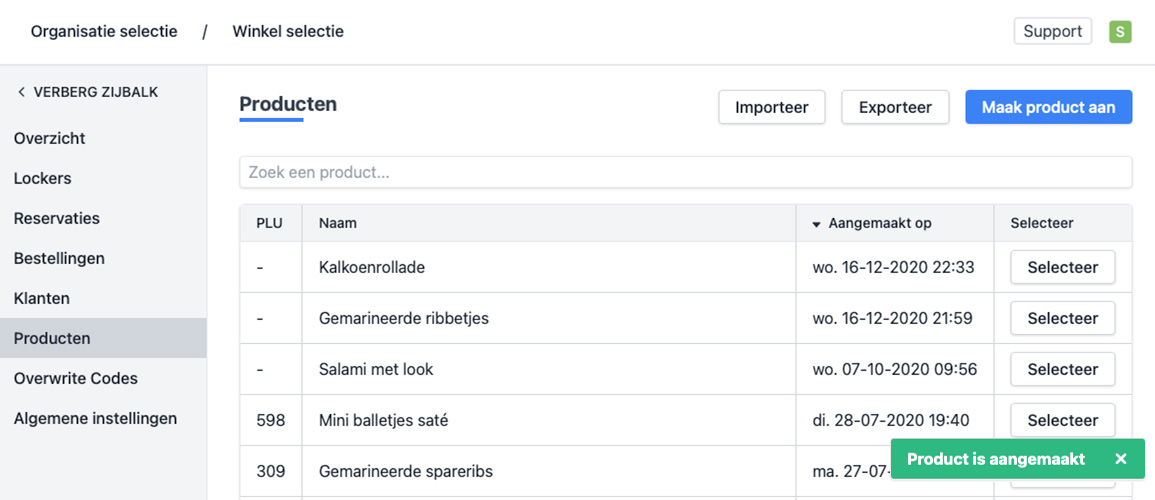Dismiss the 'Product is aangemaakt' notification

click(x=1121, y=459)
